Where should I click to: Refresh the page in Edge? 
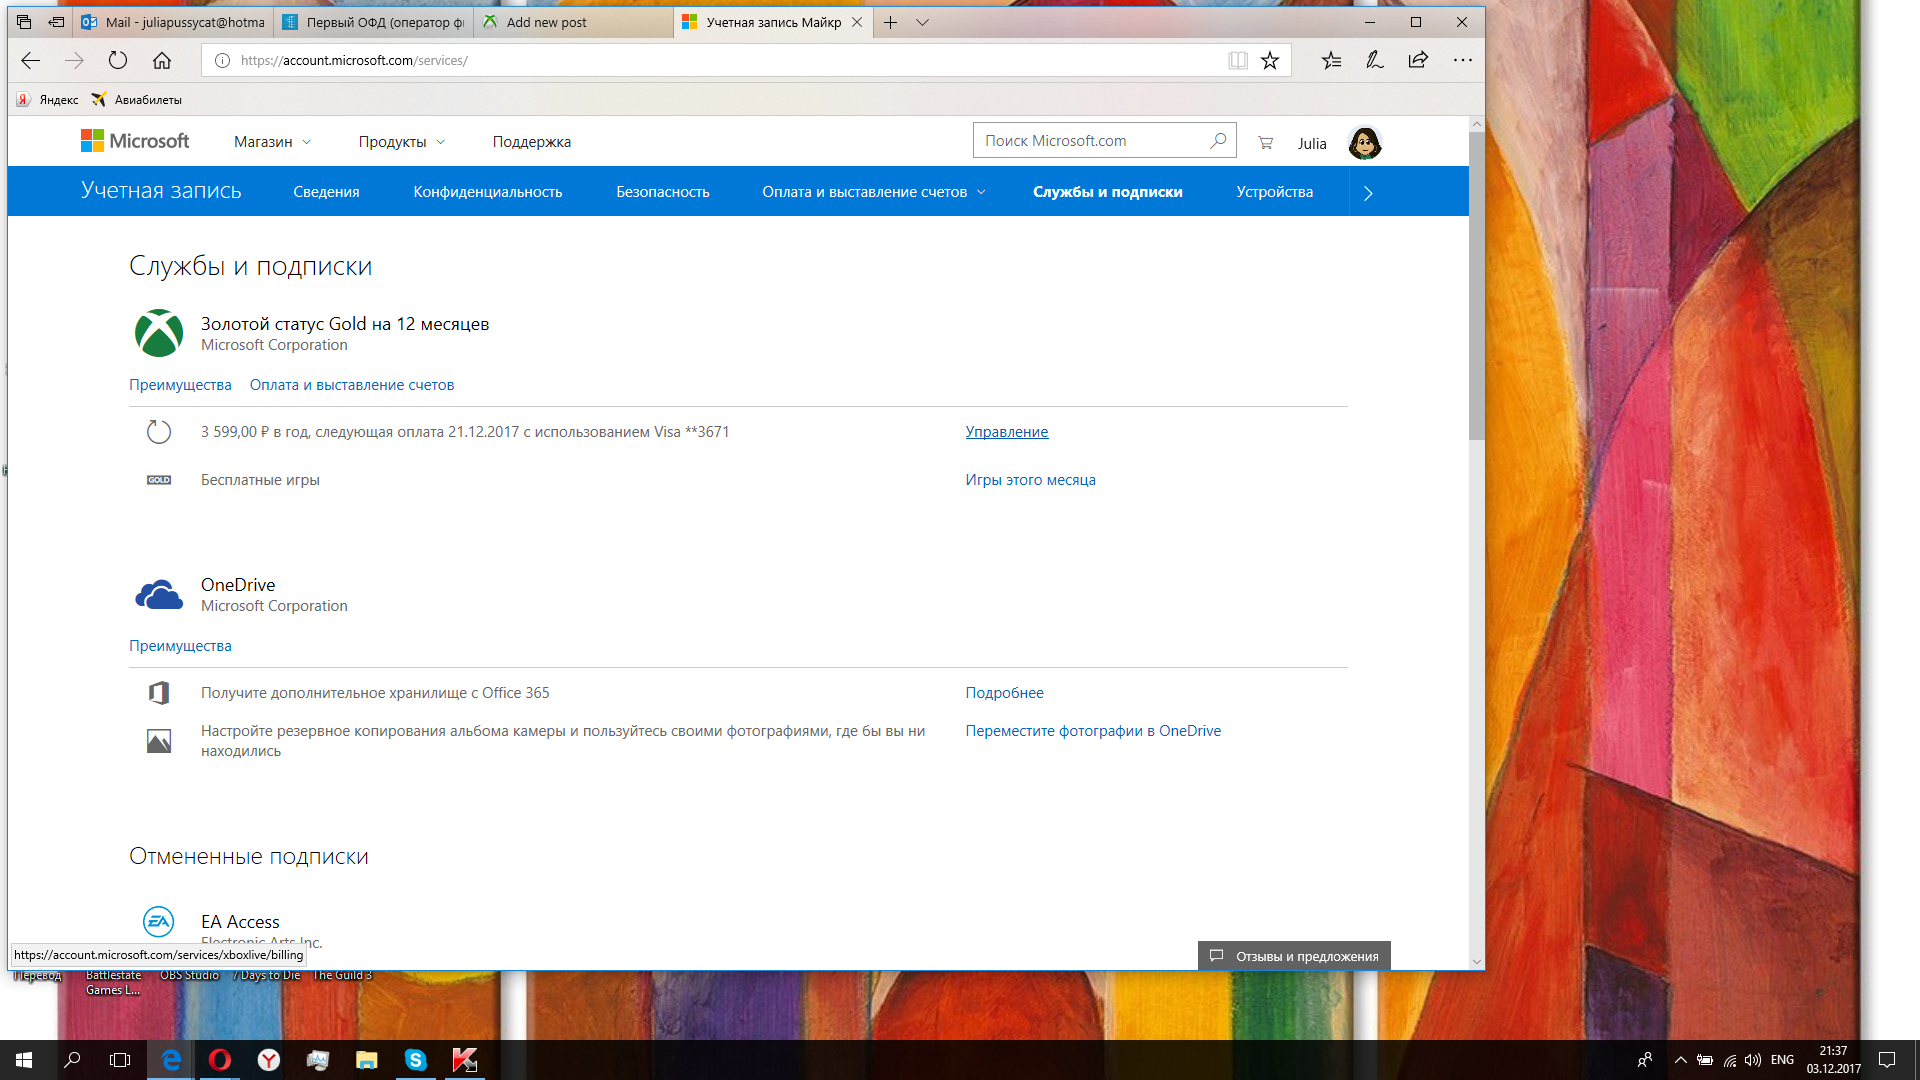(x=118, y=60)
